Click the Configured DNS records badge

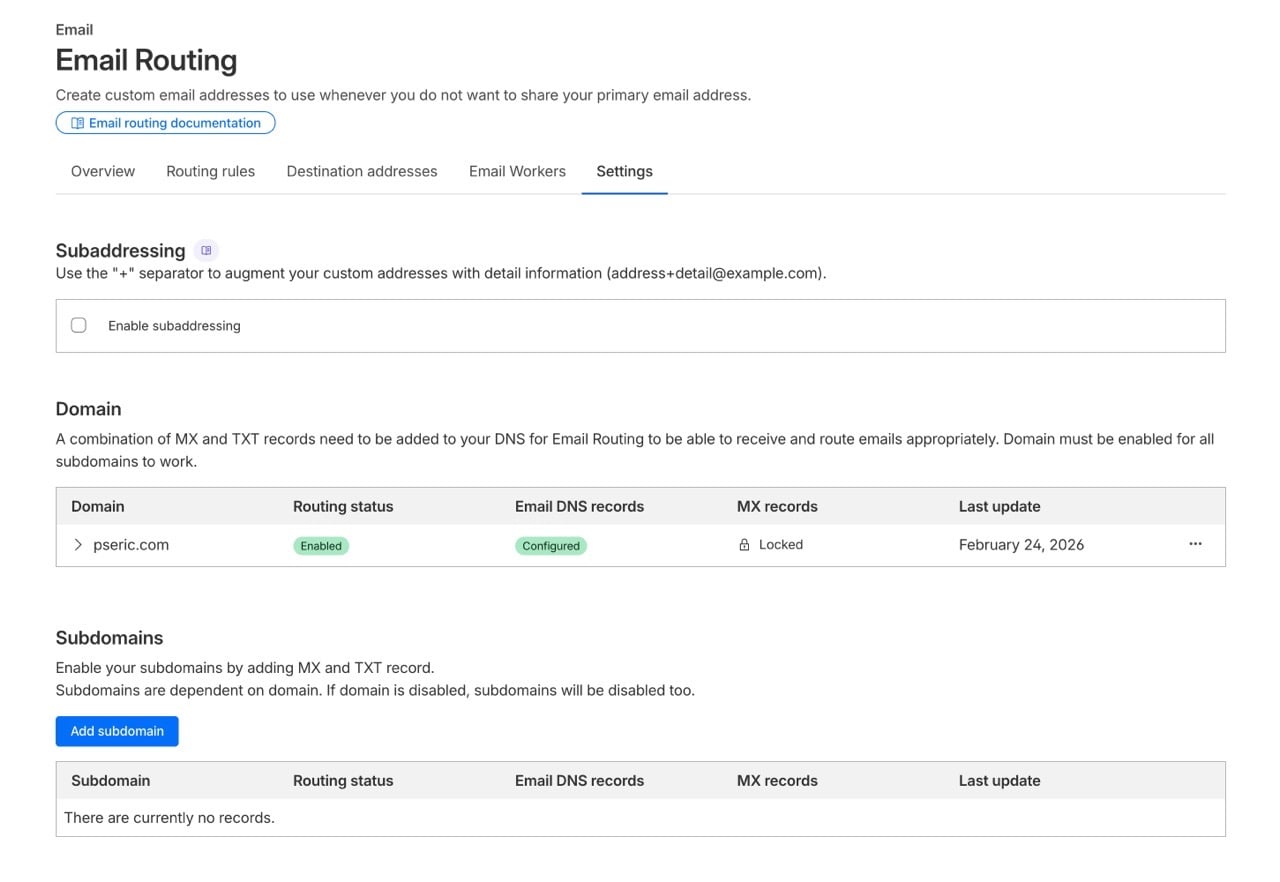click(550, 545)
